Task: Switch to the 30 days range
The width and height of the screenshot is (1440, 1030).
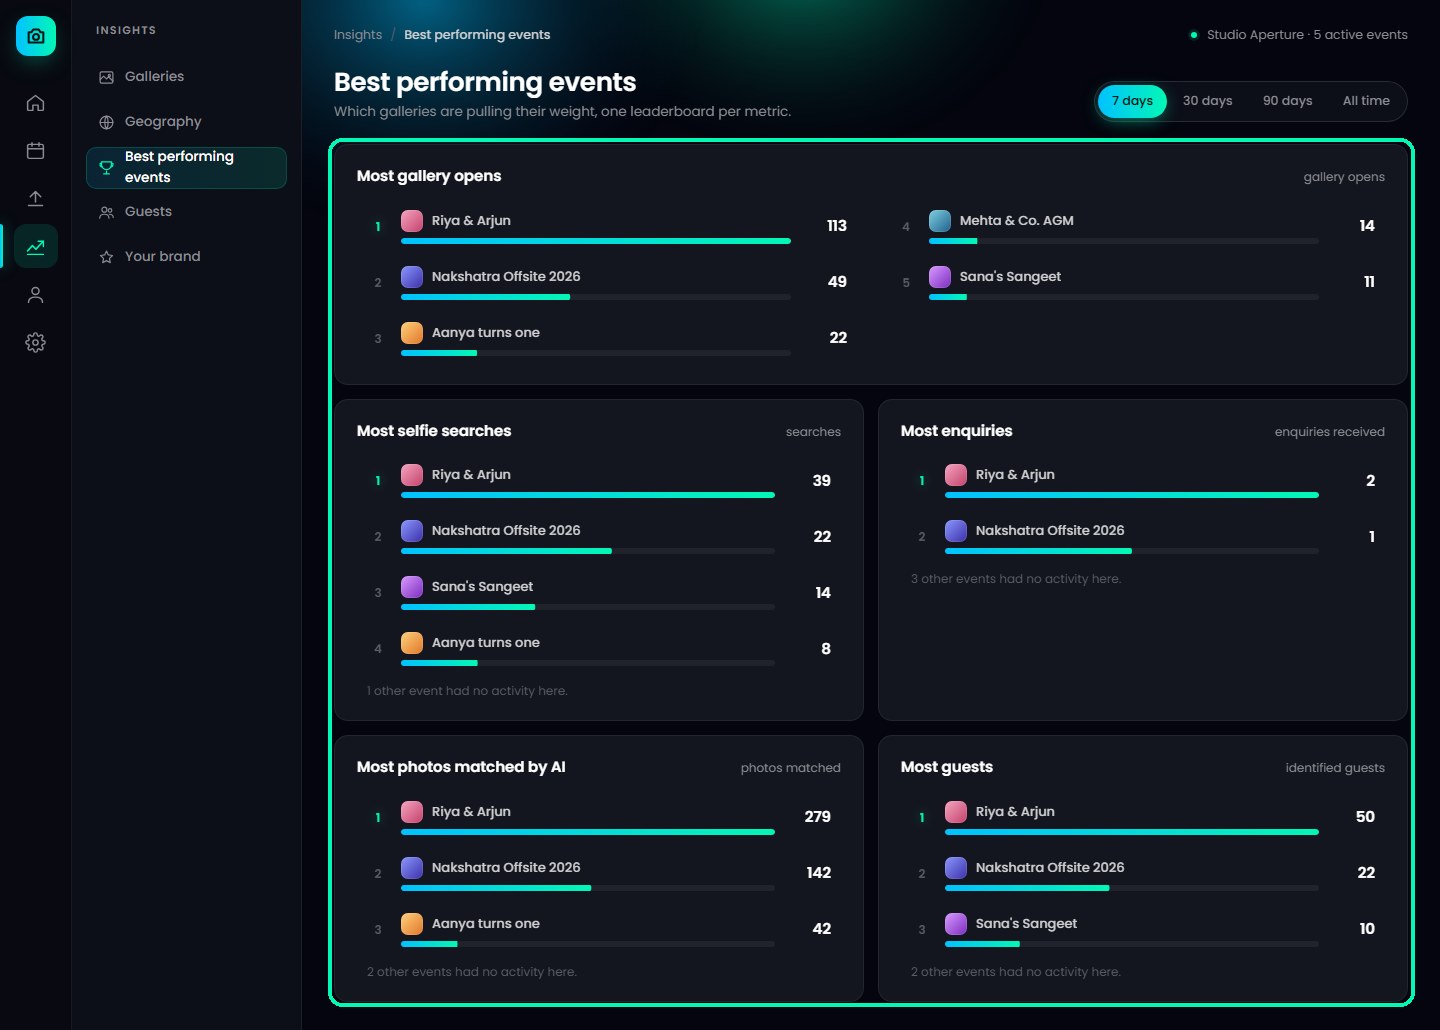Action: 1207,101
